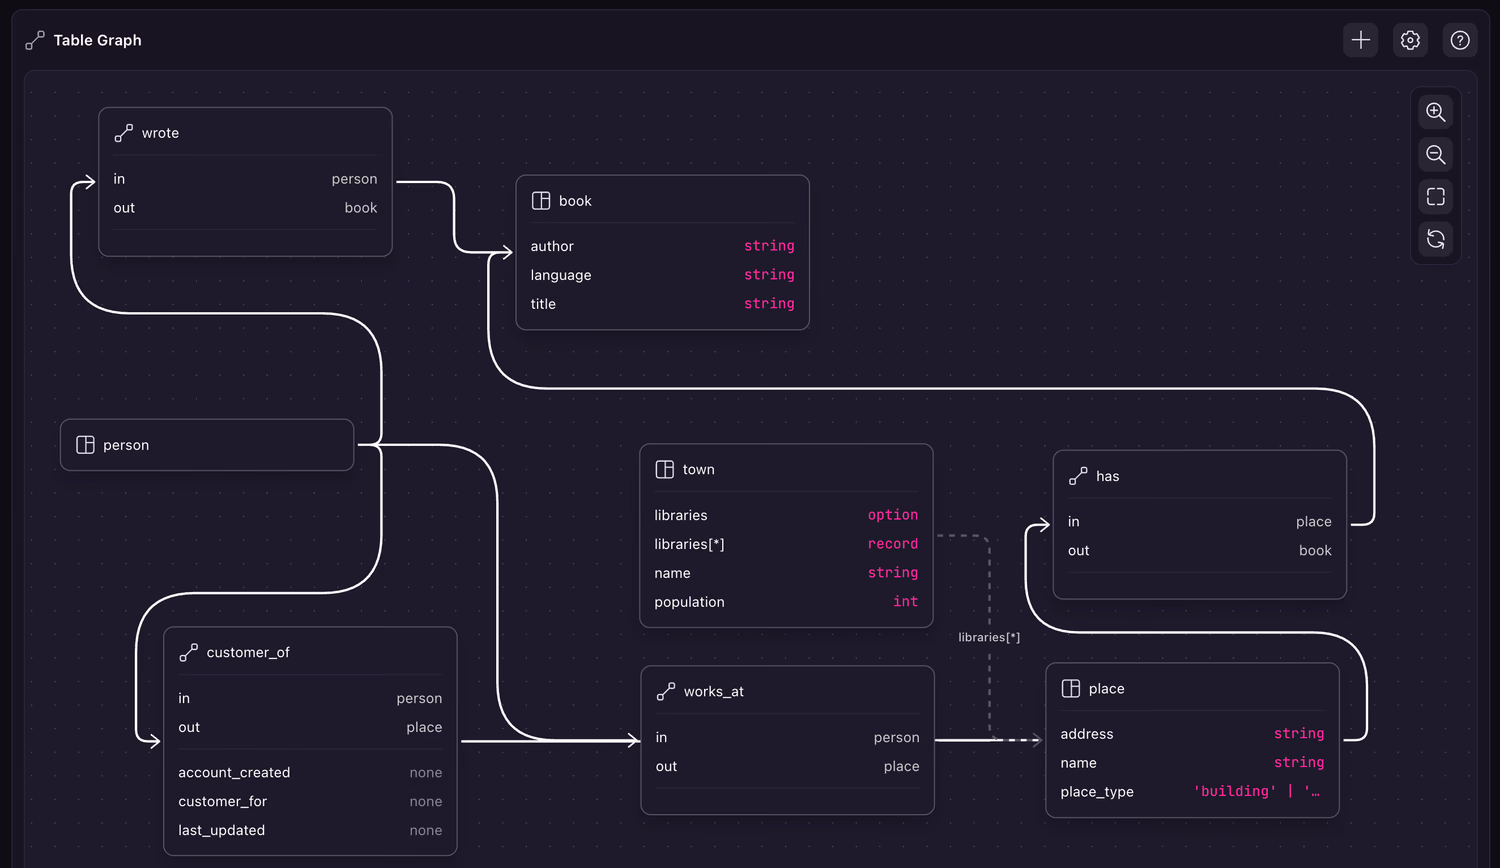
Task: Click the 'out' row of wrote
Action: [x=245, y=208]
